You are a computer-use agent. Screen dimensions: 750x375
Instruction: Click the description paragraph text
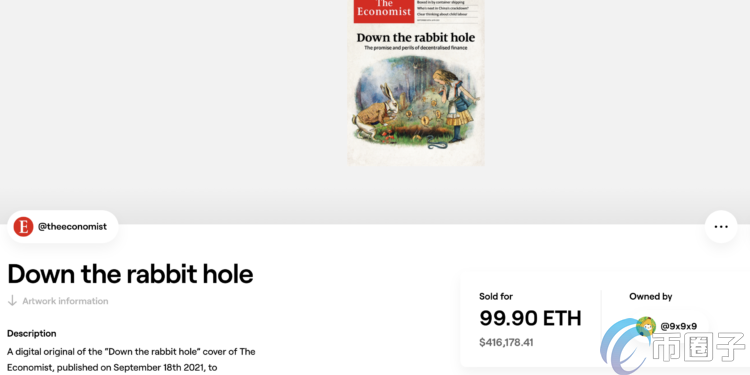131,360
